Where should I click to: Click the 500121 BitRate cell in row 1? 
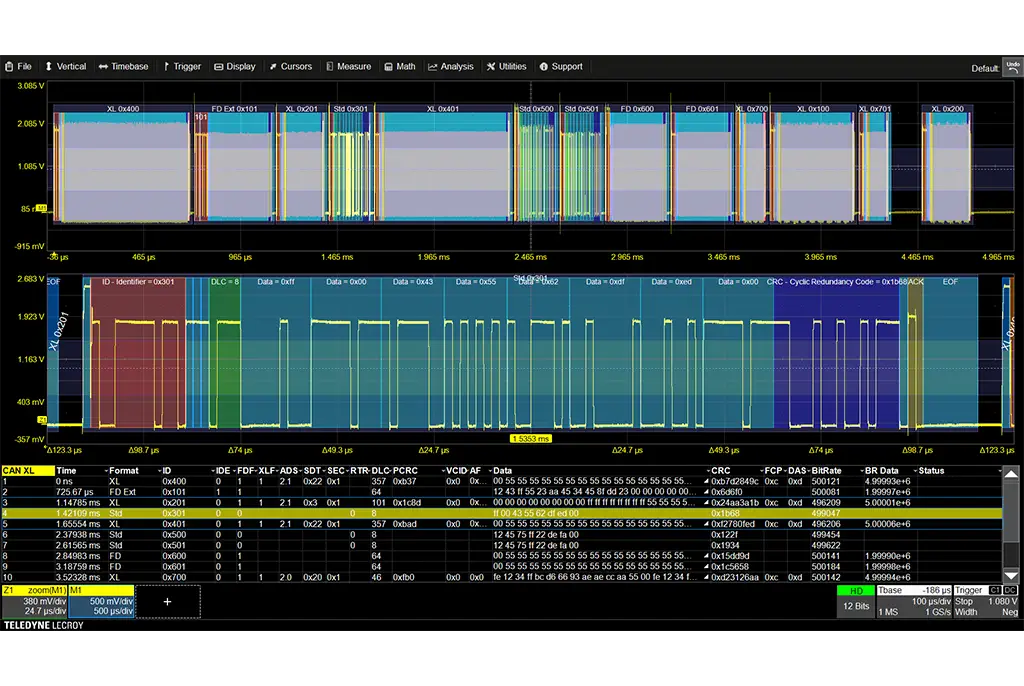[x=825, y=482]
